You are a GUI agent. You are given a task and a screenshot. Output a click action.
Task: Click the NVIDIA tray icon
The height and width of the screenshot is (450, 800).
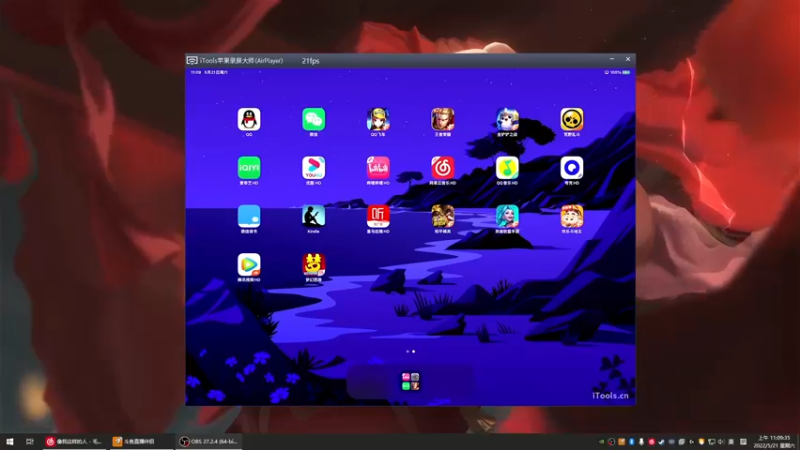602,442
